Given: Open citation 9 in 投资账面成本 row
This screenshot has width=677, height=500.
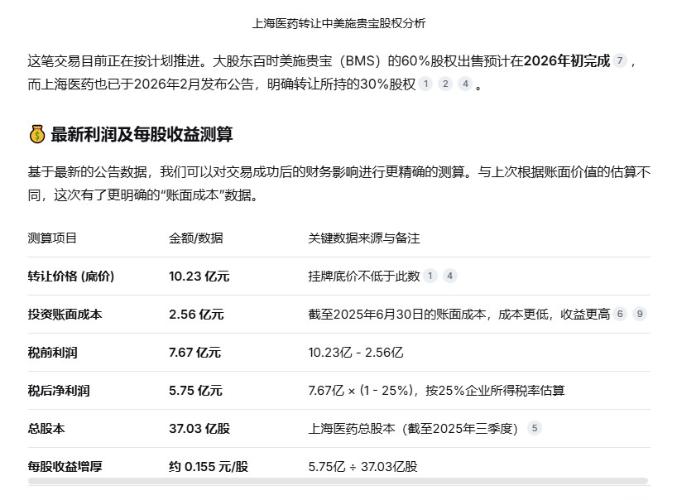Looking at the screenshot, I should point(640,313).
